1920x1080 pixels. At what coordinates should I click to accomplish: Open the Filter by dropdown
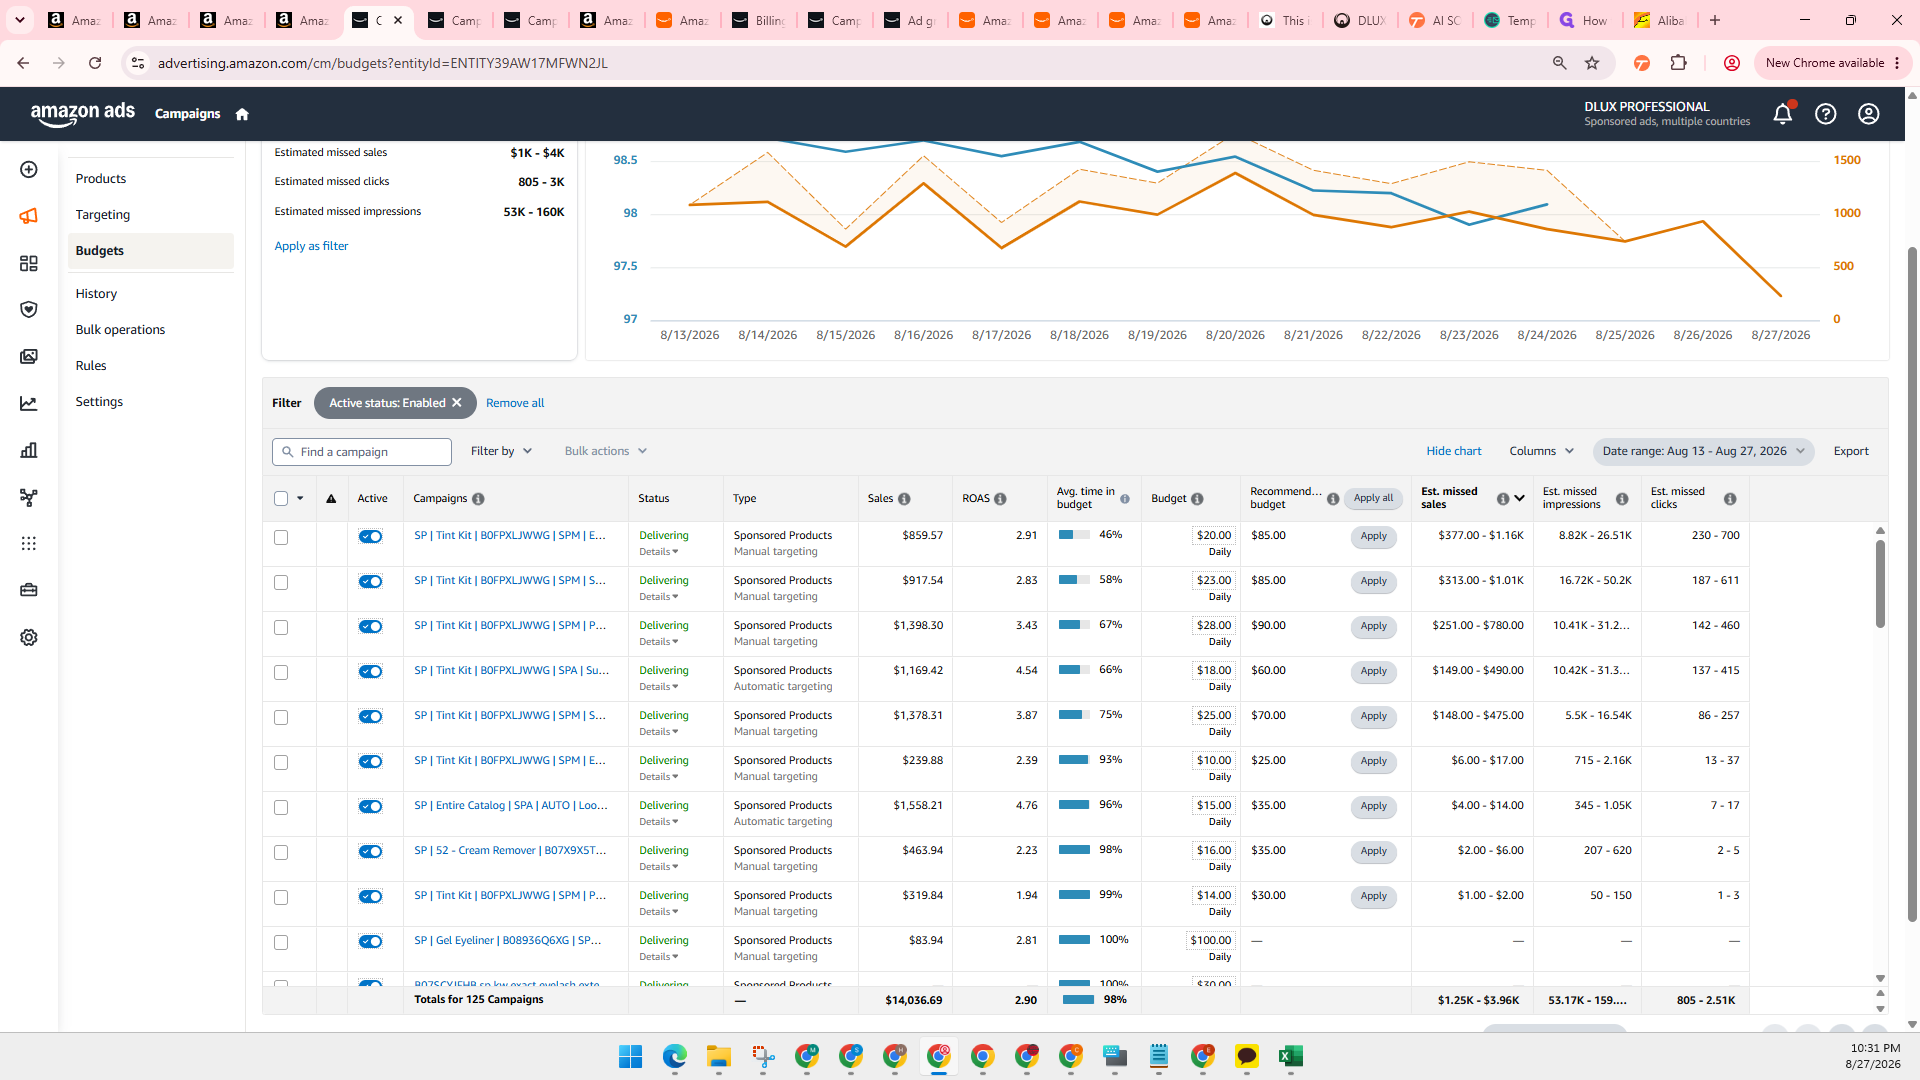(x=501, y=452)
